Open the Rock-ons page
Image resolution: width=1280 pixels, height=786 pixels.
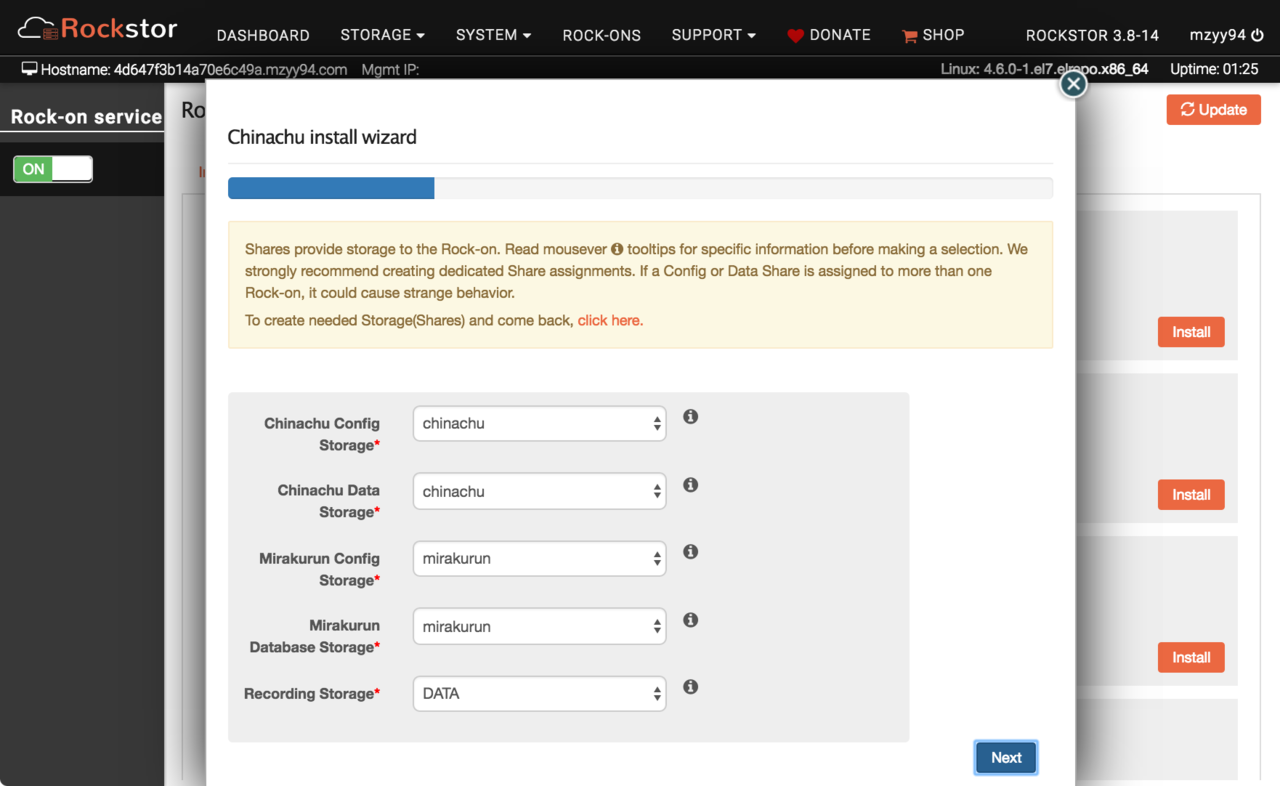pyautogui.click(x=601, y=35)
